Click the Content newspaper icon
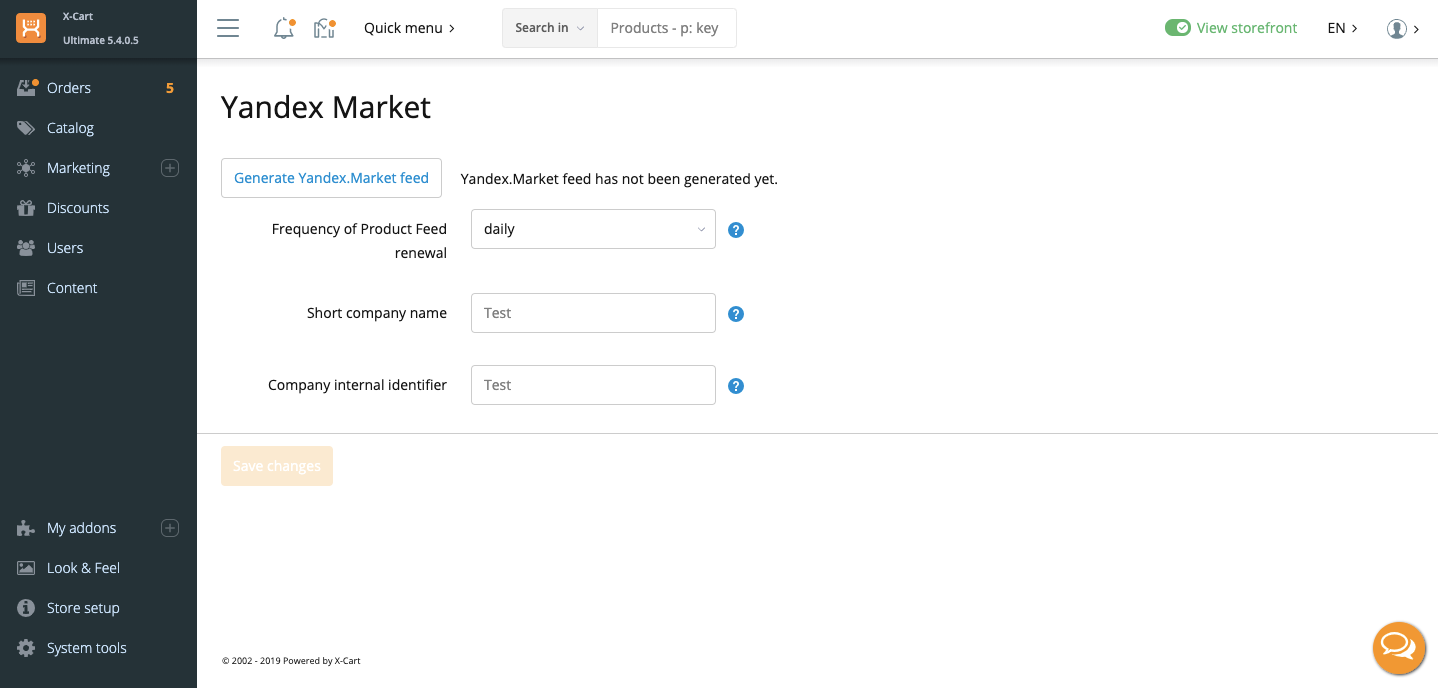This screenshot has height=688, width=1438. [26, 288]
